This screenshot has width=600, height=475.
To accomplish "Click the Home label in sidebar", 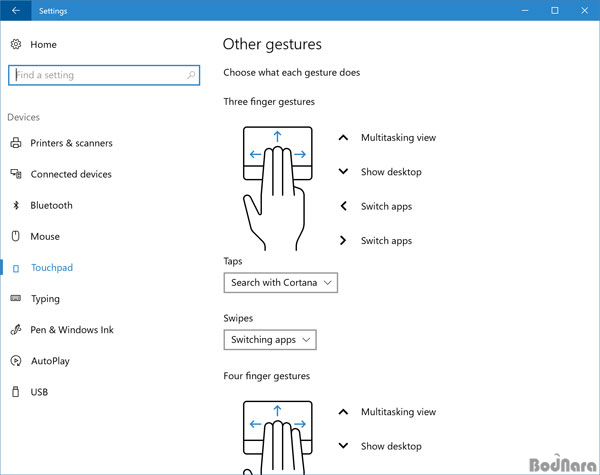I will [x=43, y=45].
